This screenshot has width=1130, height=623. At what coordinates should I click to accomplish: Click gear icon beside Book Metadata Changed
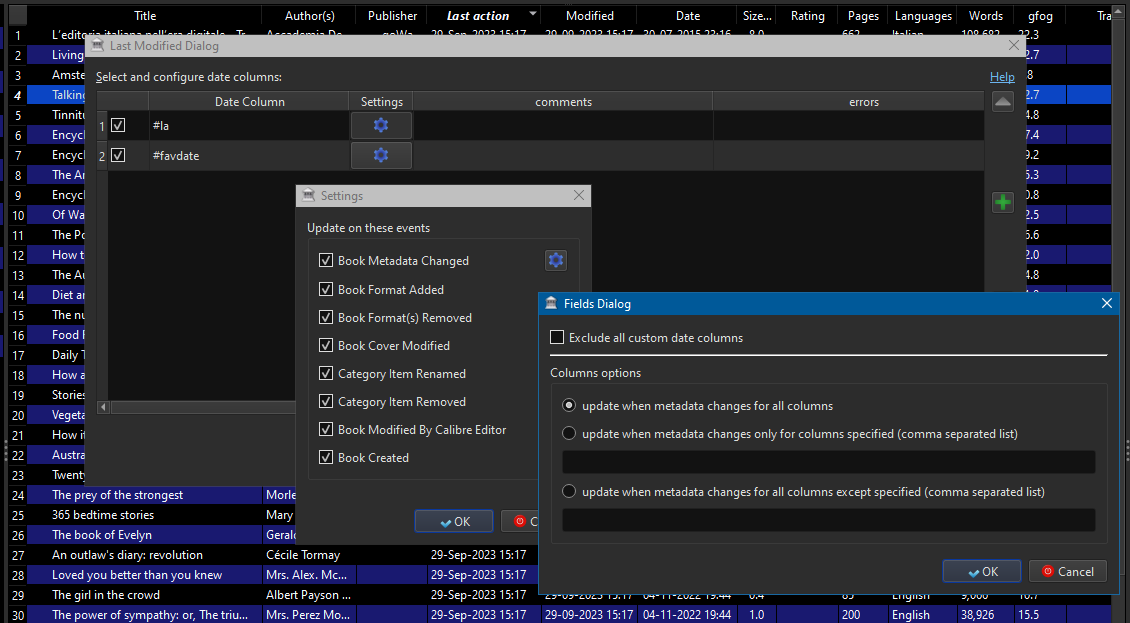[x=556, y=260]
